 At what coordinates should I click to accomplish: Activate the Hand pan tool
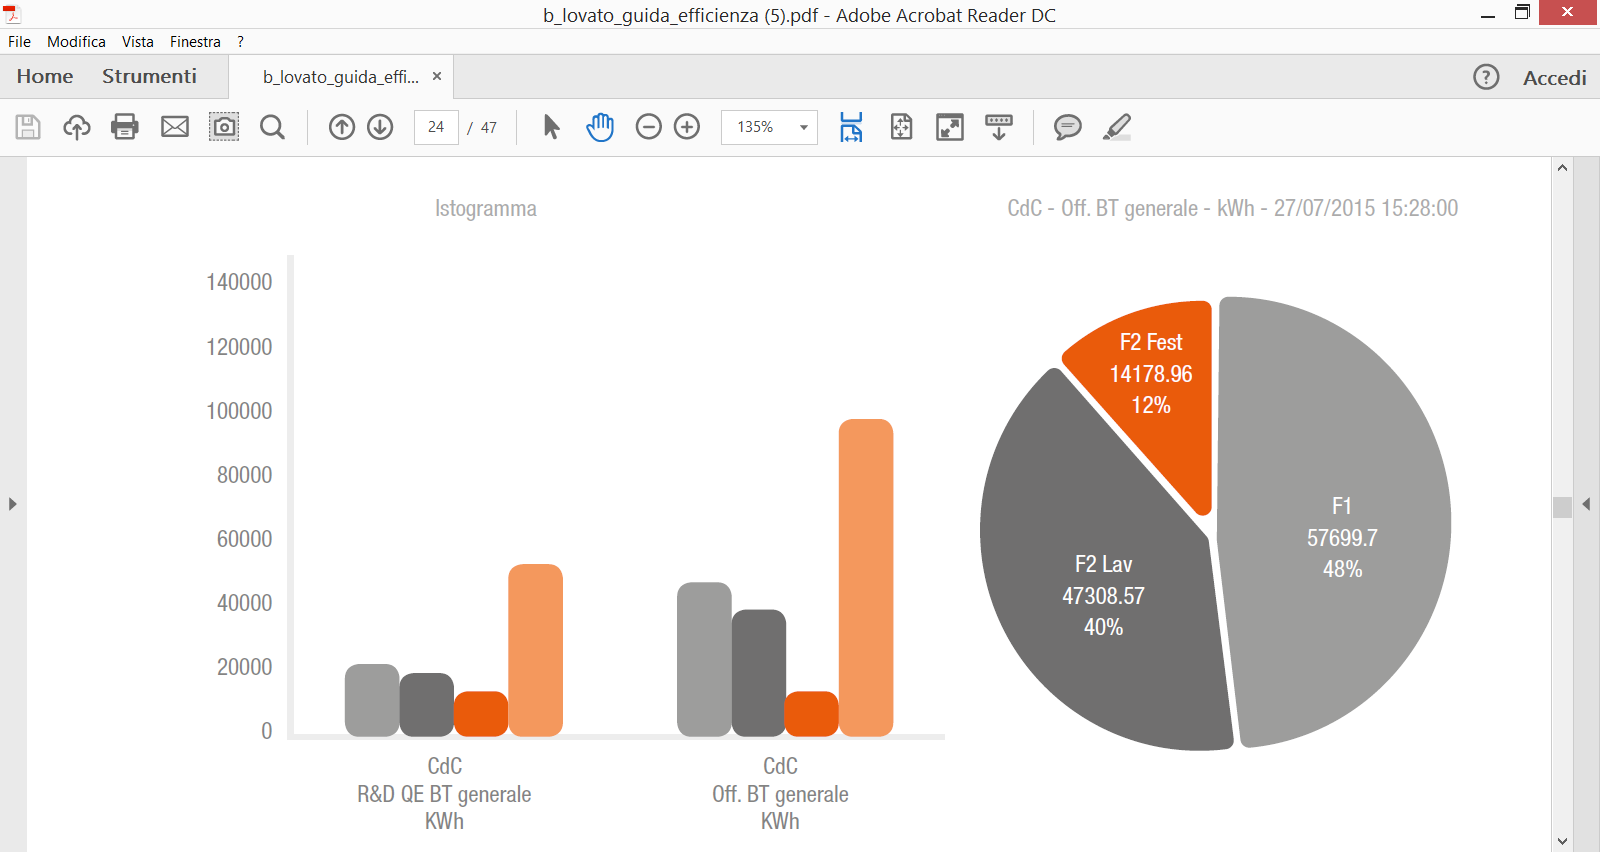pyautogui.click(x=600, y=127)
